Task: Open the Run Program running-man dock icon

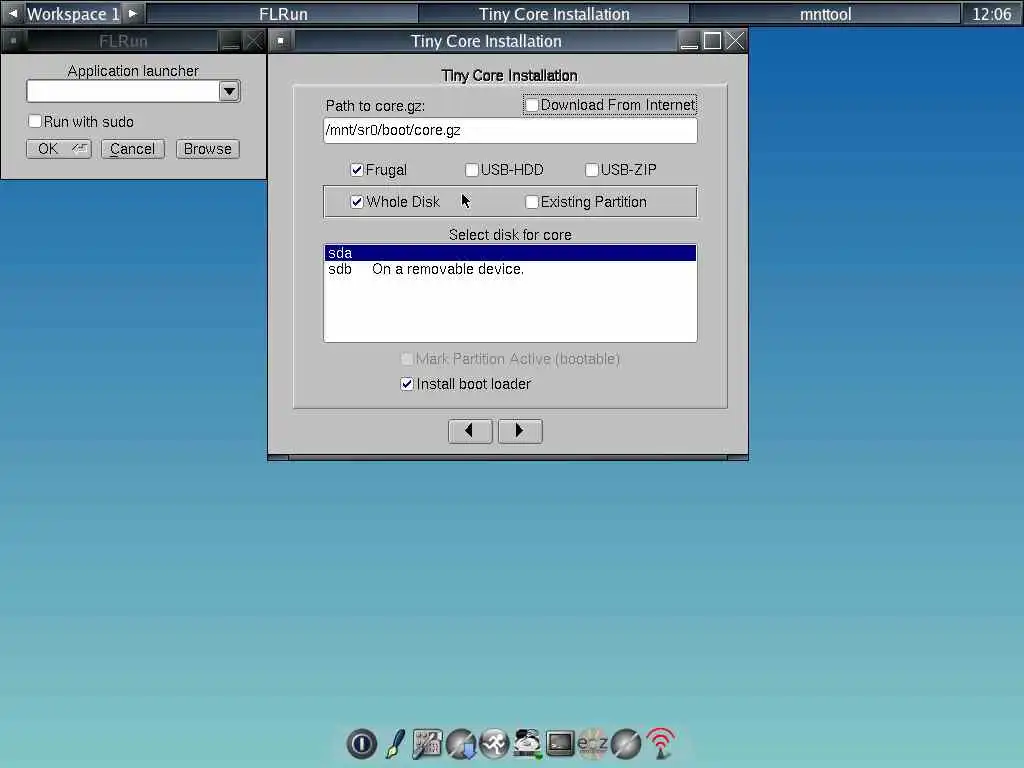Action: coord(494,743)
